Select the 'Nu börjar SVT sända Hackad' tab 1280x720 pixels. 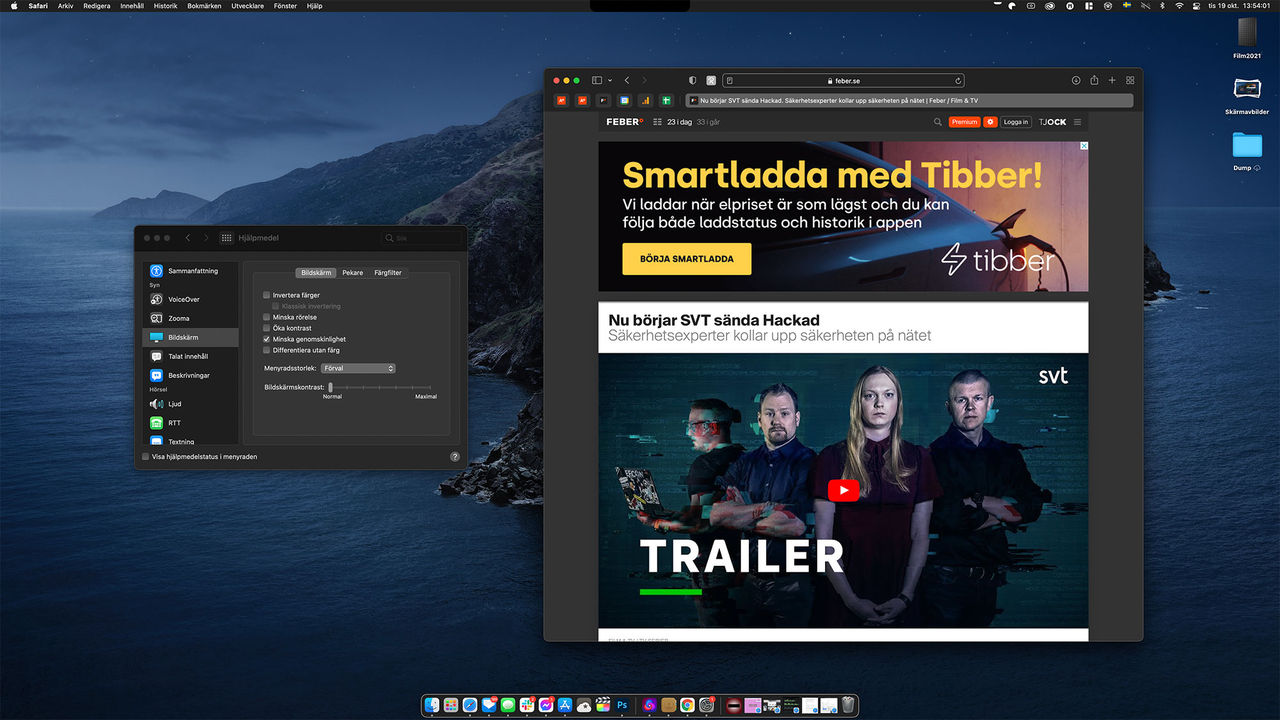point(909,100)
